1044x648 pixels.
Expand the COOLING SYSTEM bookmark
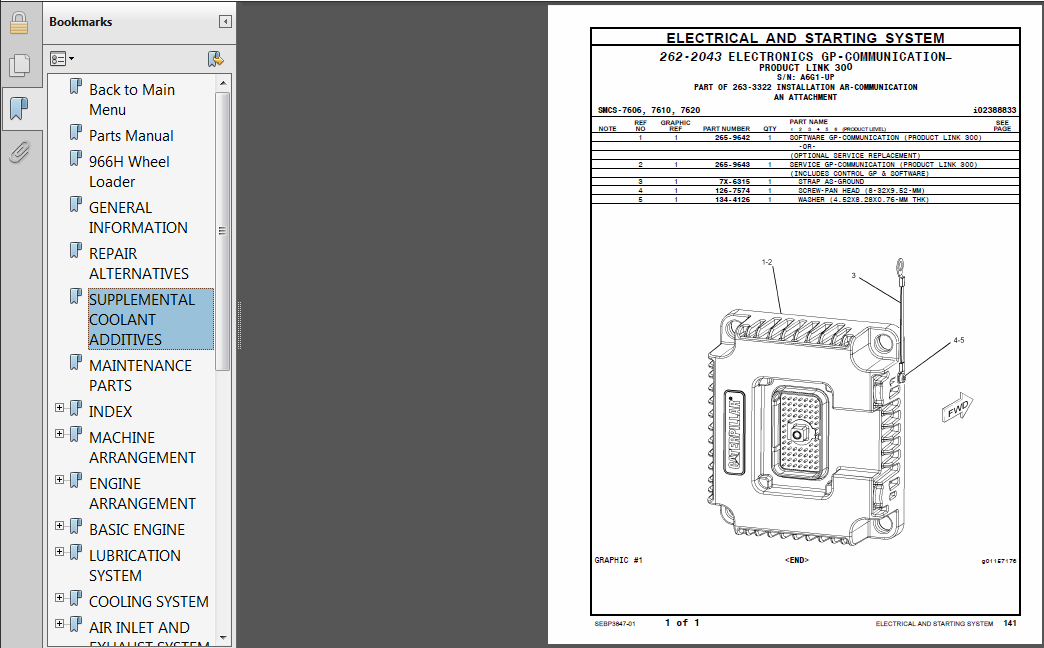[x=59, y=597]
